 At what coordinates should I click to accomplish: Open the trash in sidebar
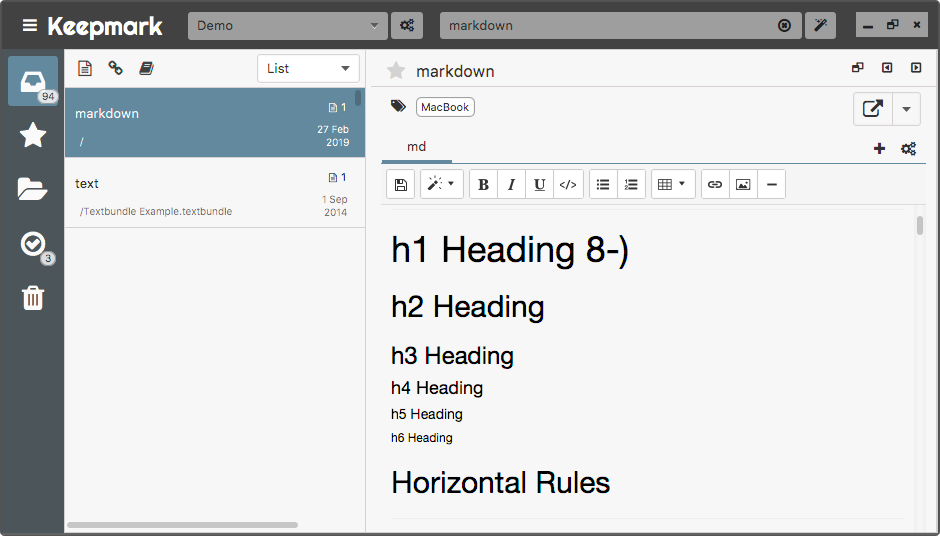point(33,297)
